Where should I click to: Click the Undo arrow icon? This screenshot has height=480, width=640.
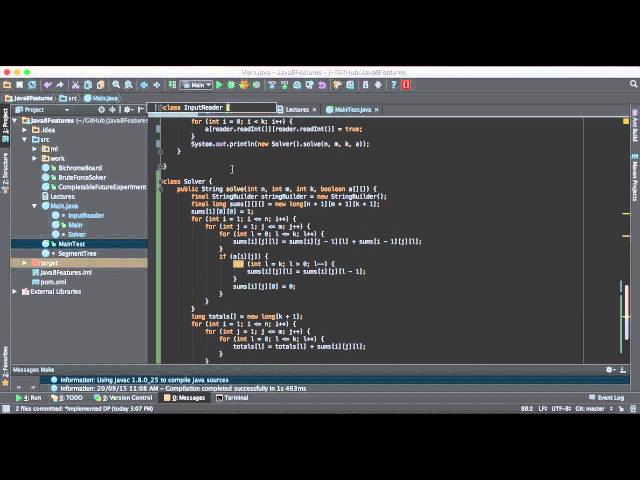[48, 85]
